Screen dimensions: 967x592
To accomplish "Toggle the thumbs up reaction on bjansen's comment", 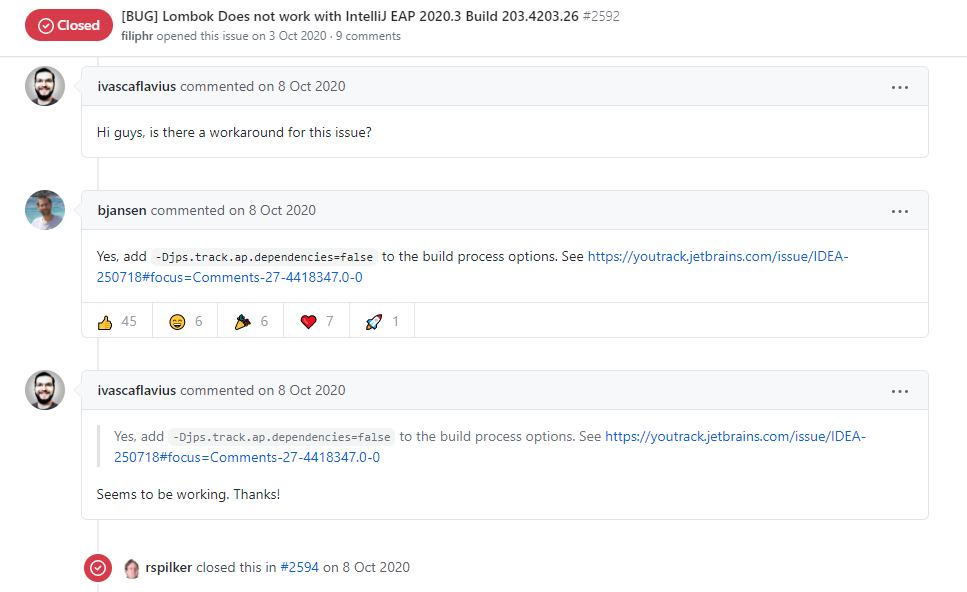I will tap(117, 321).
